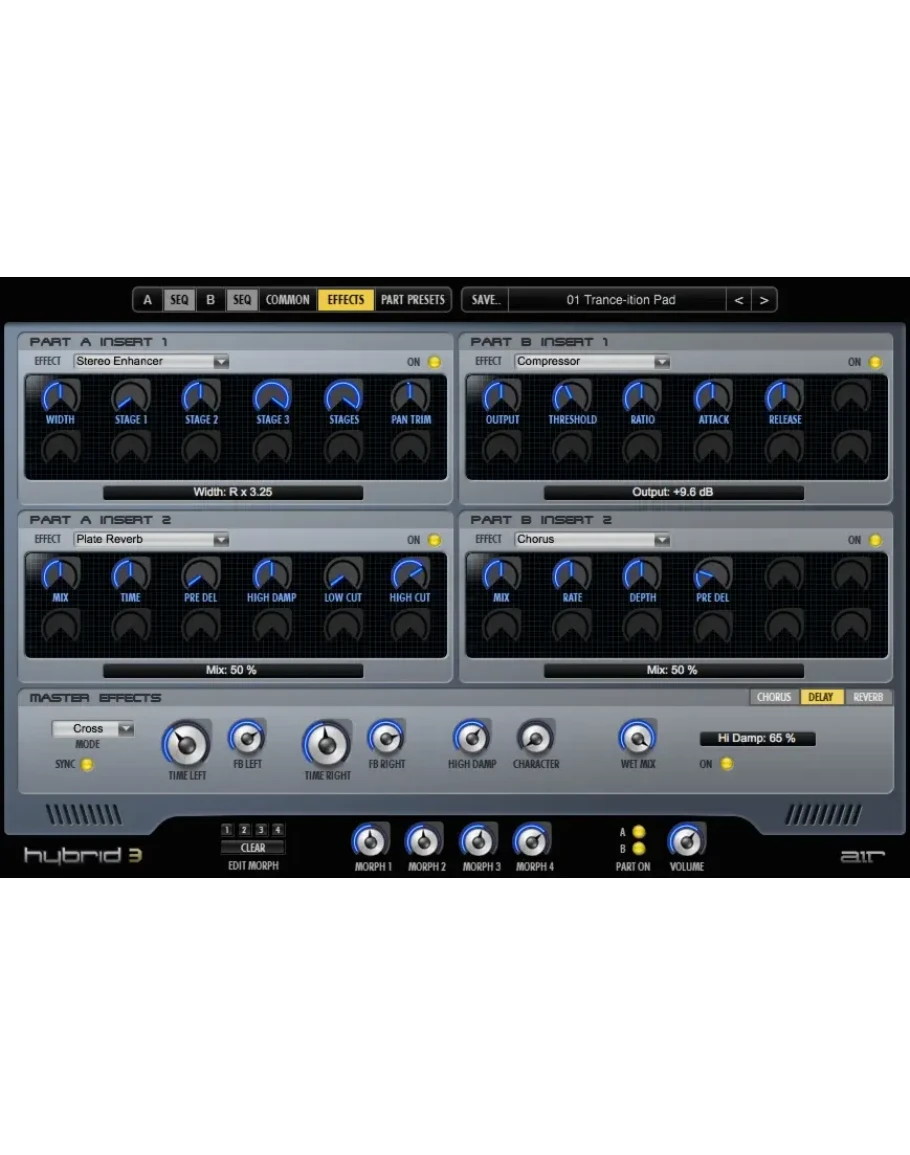This screenshot has height=1155, width=910.
Task: Click the next preset arrow button
Action: pos(764,300)
